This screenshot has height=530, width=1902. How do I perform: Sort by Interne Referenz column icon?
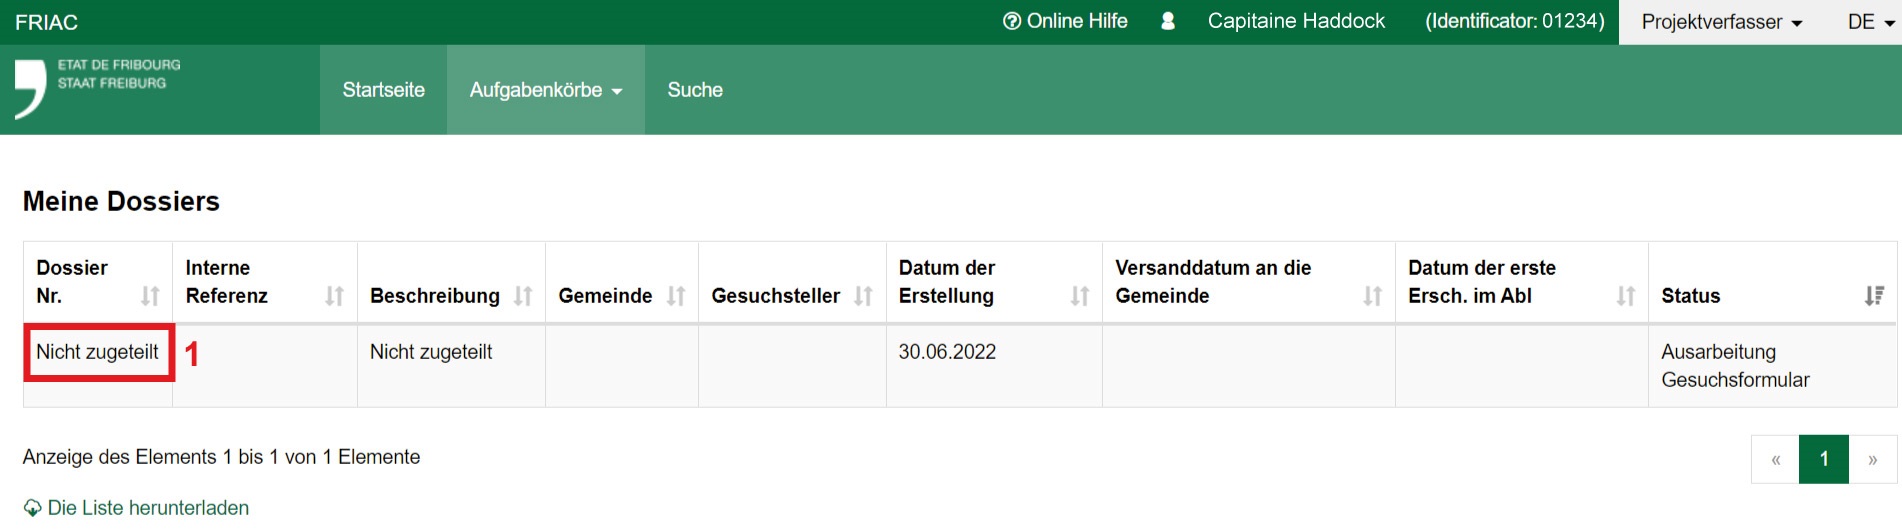click(334, 296)
